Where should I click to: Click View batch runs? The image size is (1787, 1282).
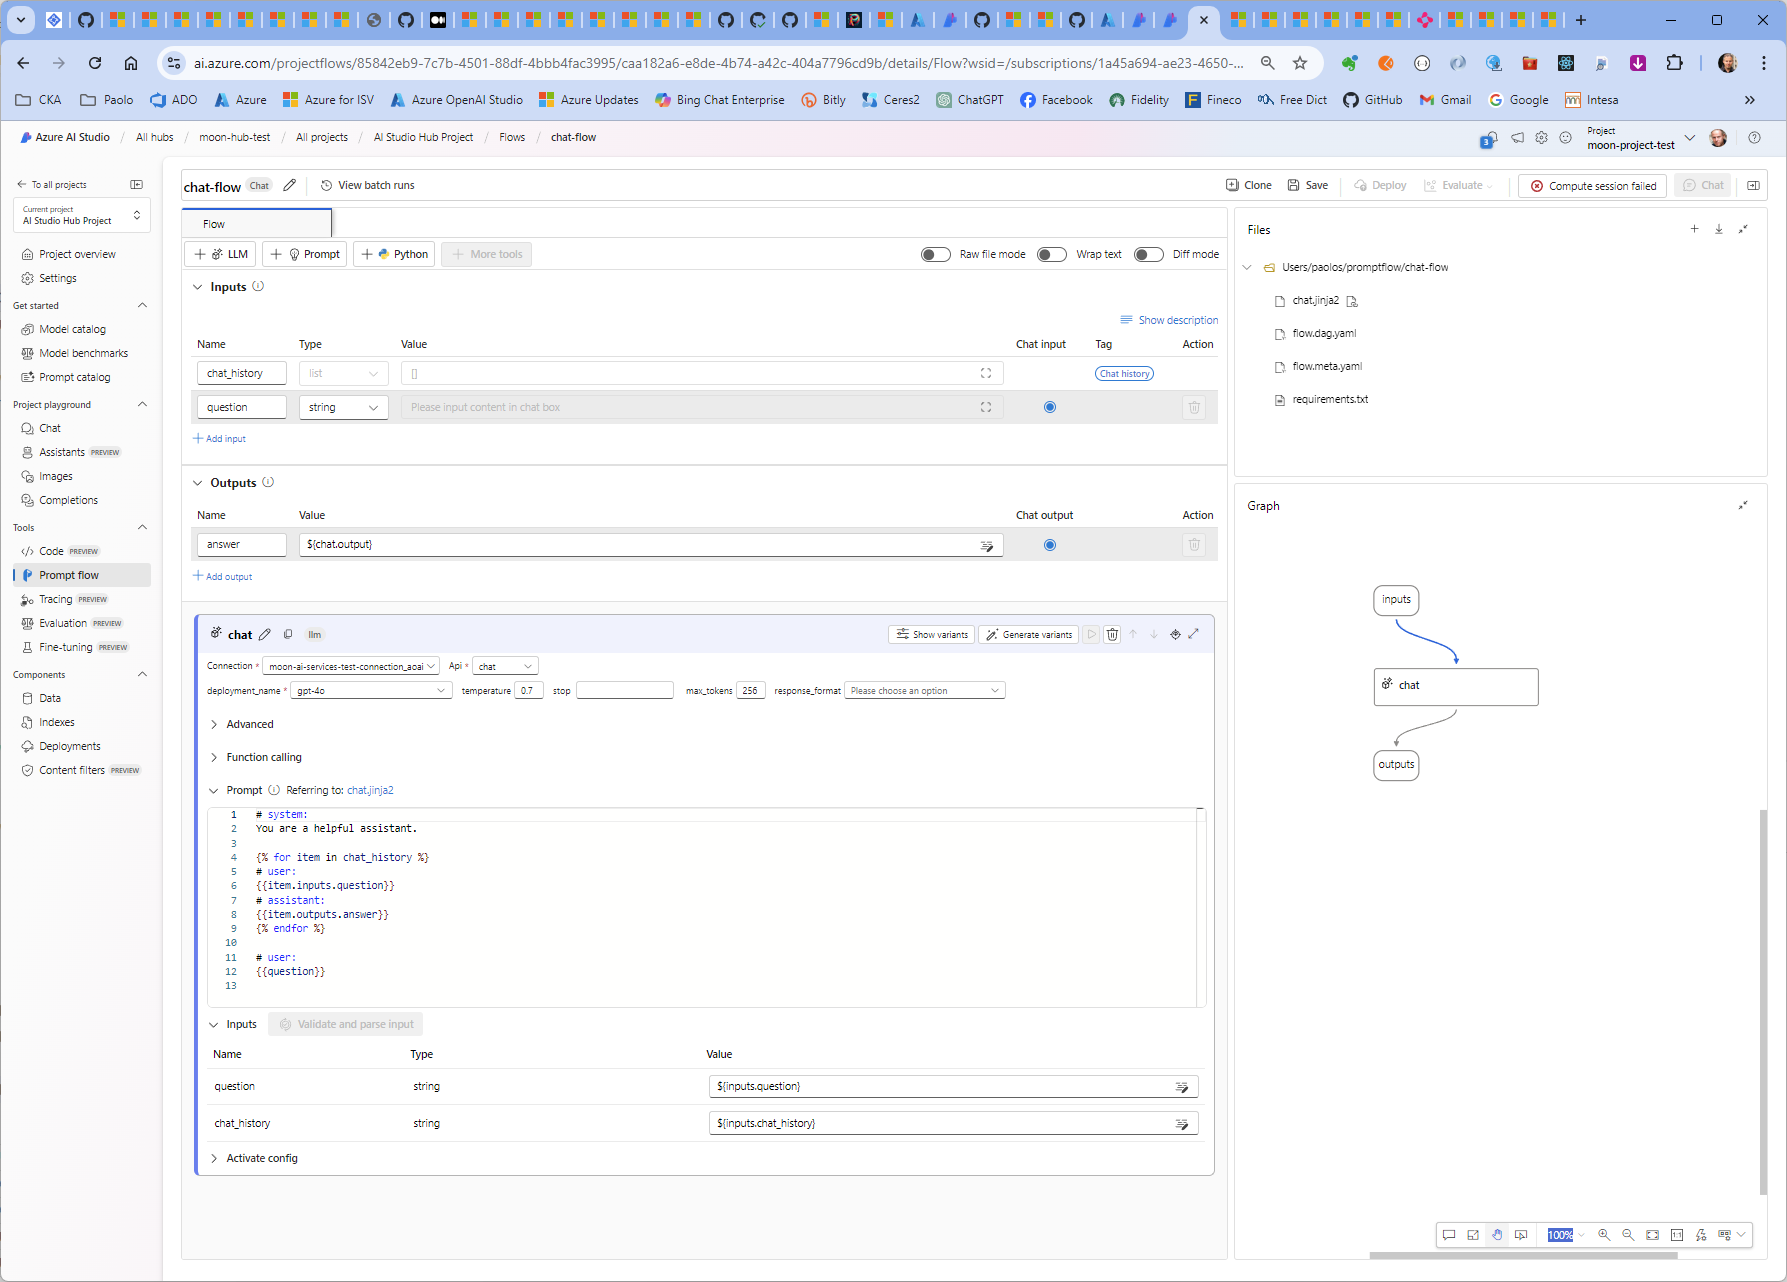(x=367, y=185)
